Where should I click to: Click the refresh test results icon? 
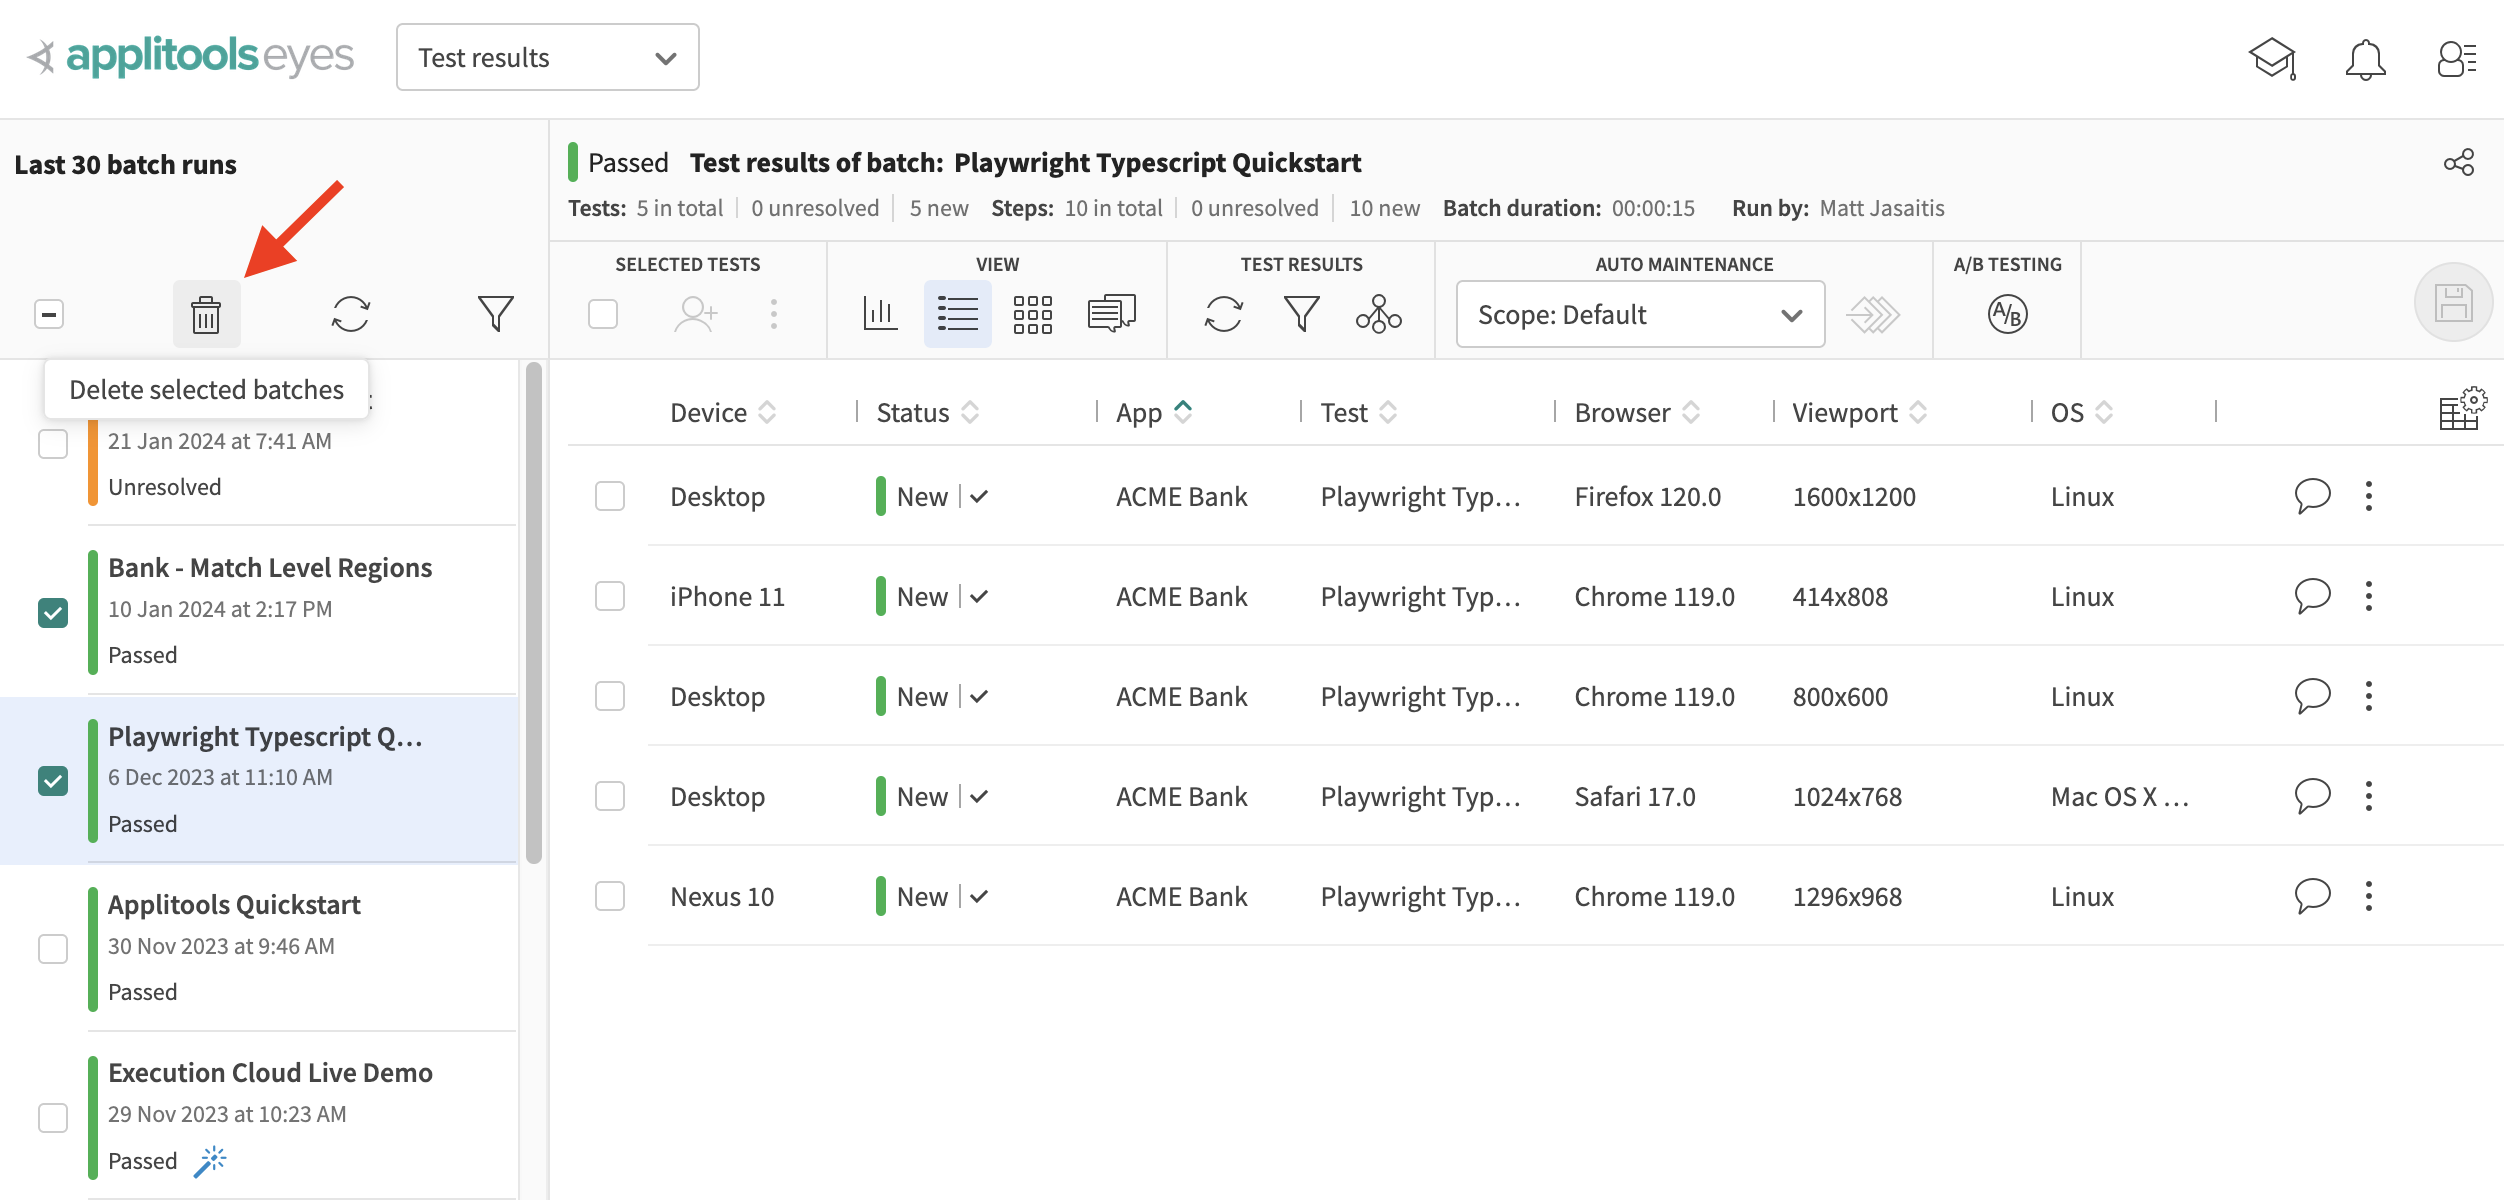pos(1223,313)
